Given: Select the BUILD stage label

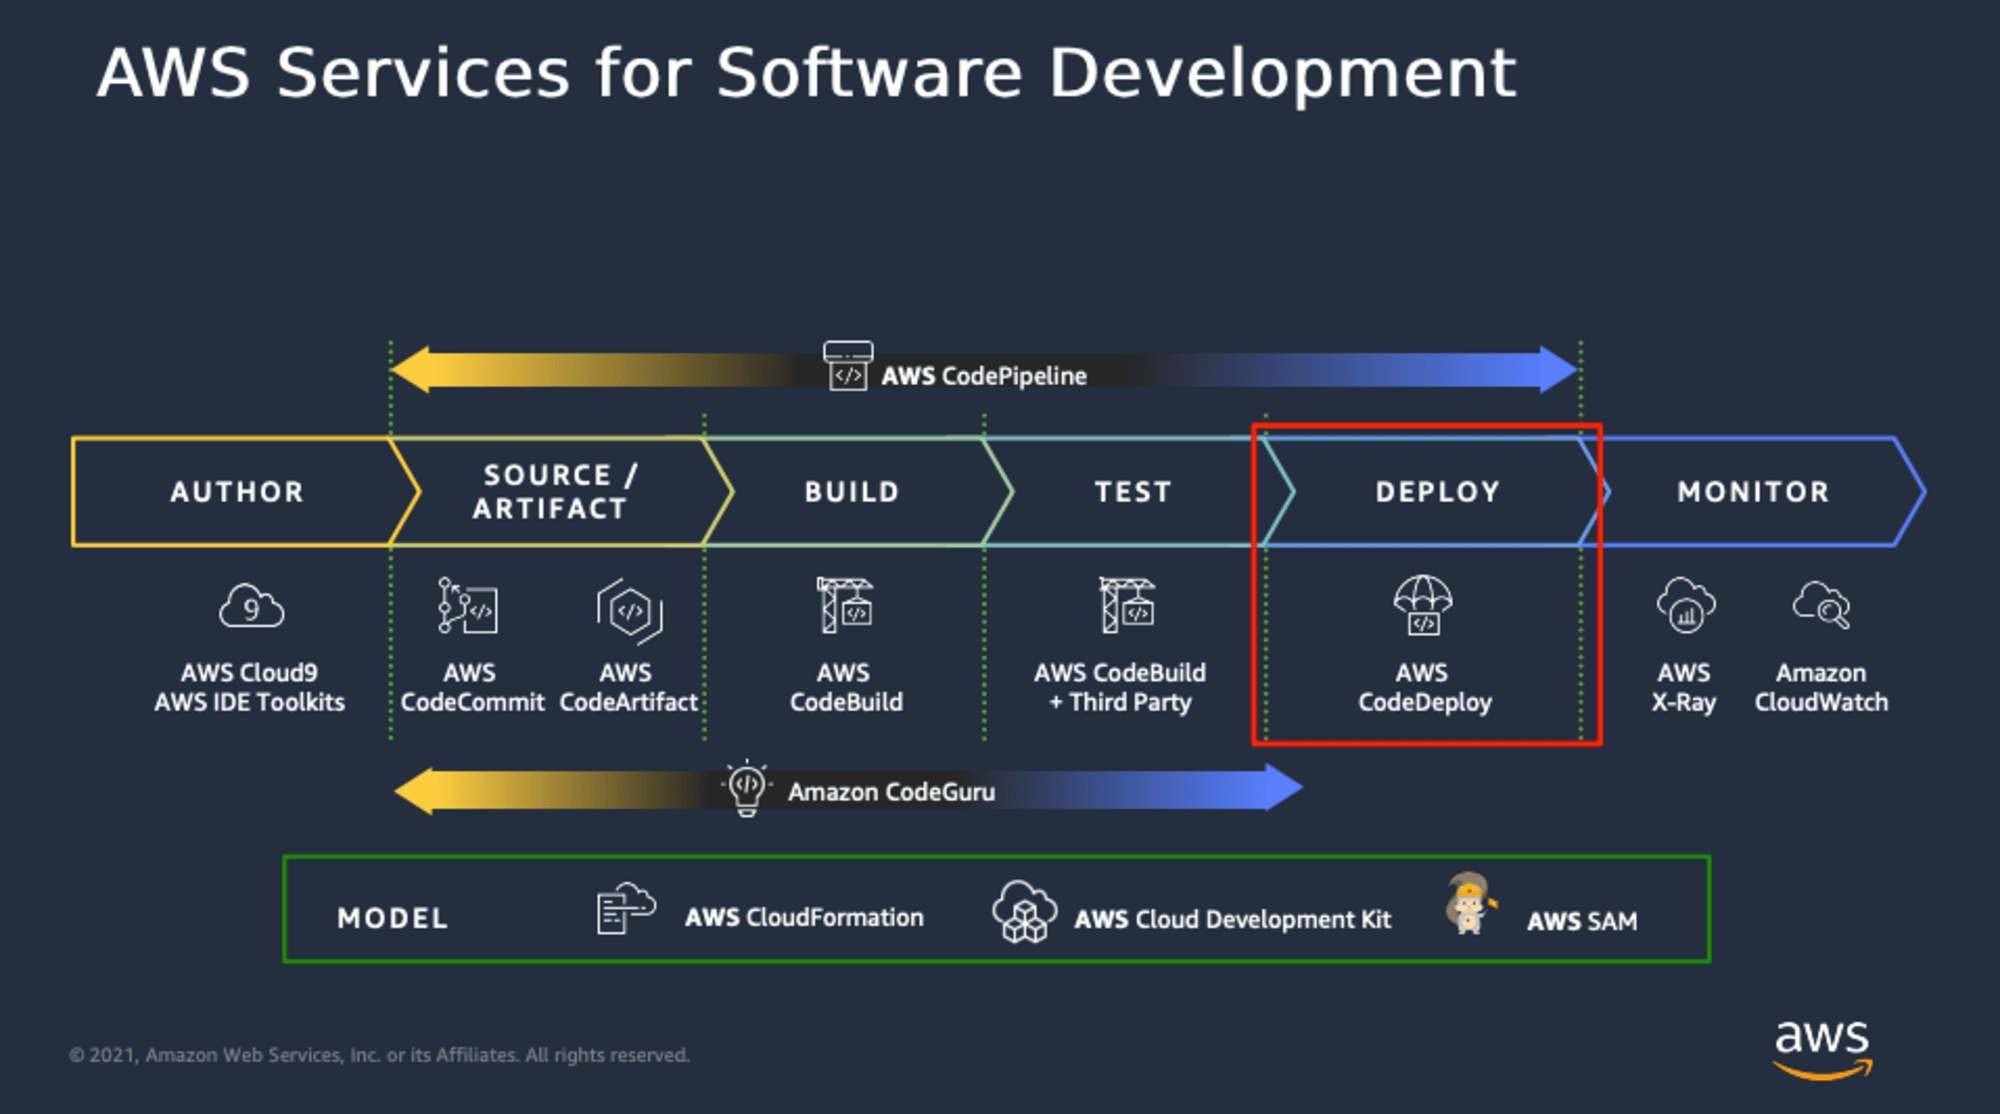Looking at the screenshot, I should (x=852, y=492).
